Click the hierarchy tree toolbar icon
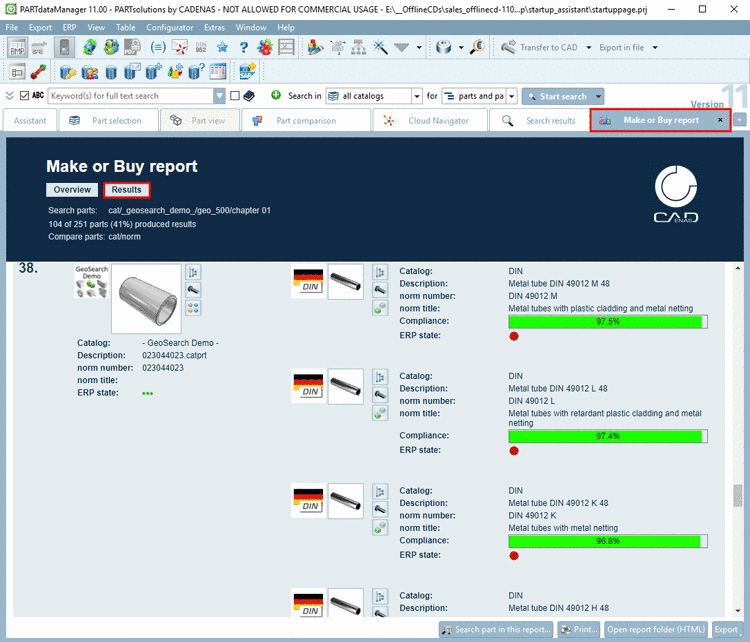 pyautogui.click(x=359, y=47)
